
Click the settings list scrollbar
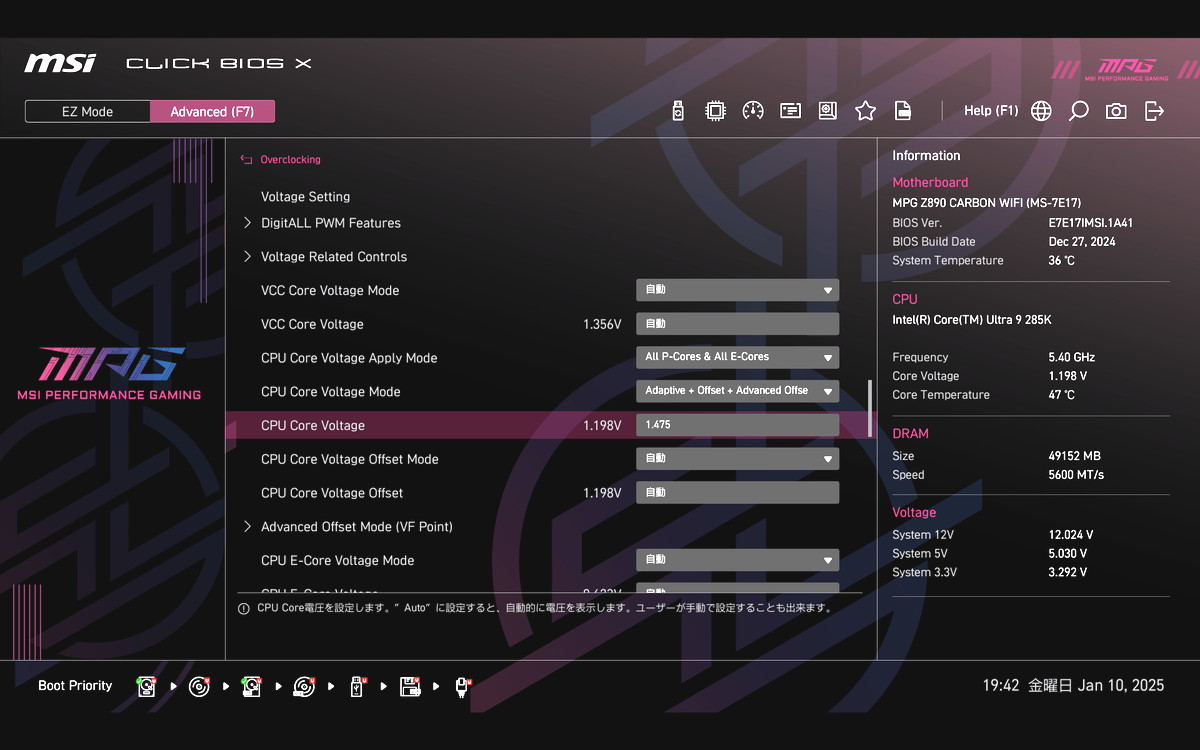click(x=869, y=409)
